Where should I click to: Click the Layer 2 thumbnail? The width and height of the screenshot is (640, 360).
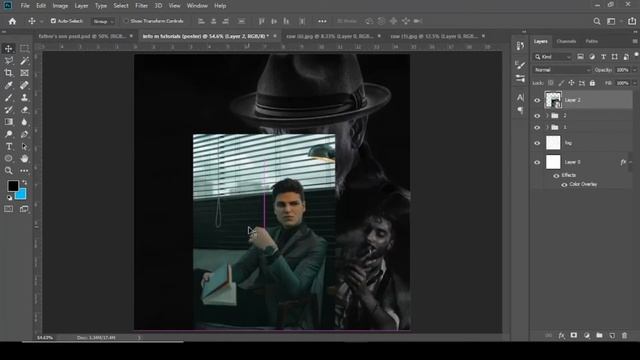pyautogui.click(x=553, y=100)
